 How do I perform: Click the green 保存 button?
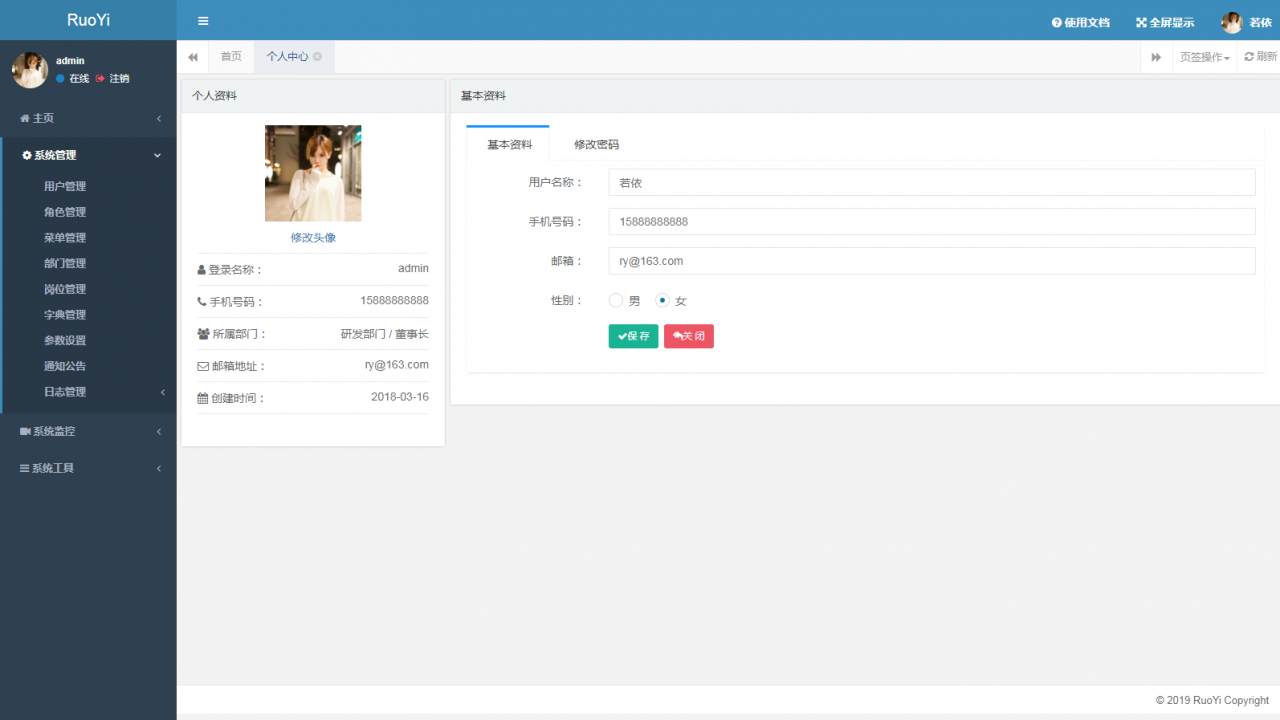(x=633, y=336)
